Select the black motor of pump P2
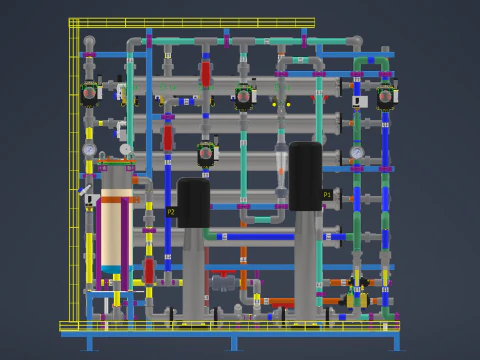The width and height of the screenshot is (480, 360). (193, 203)
